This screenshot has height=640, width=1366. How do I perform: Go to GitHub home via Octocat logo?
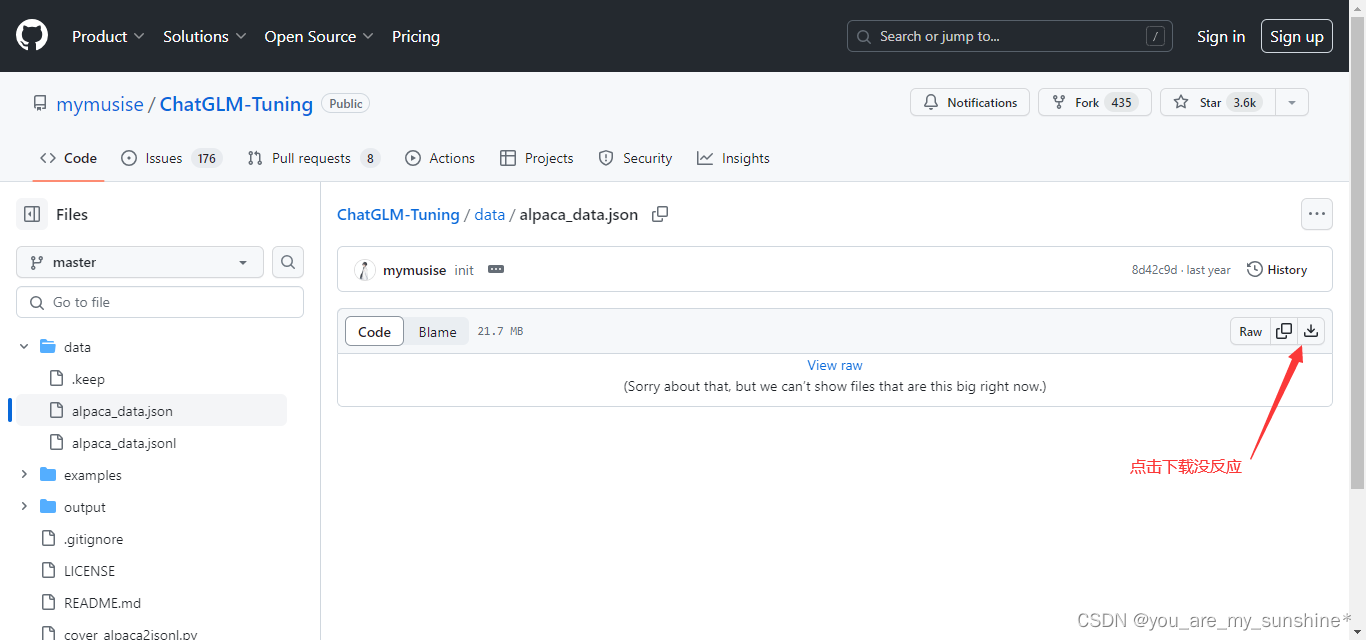32,36
